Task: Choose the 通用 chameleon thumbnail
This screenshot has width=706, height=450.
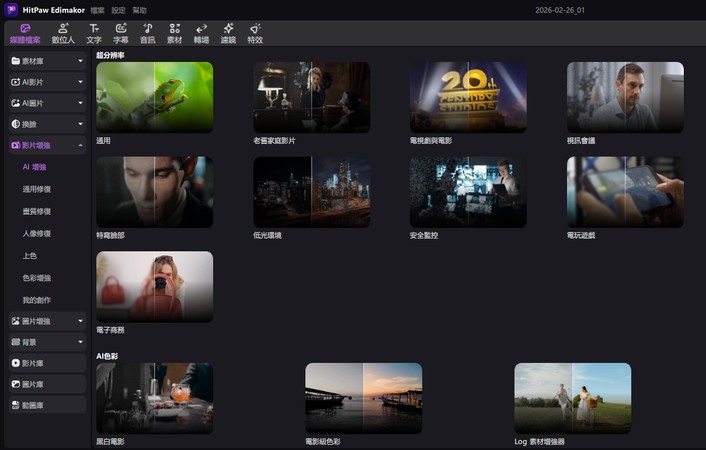Action: [x=154, y=97]
